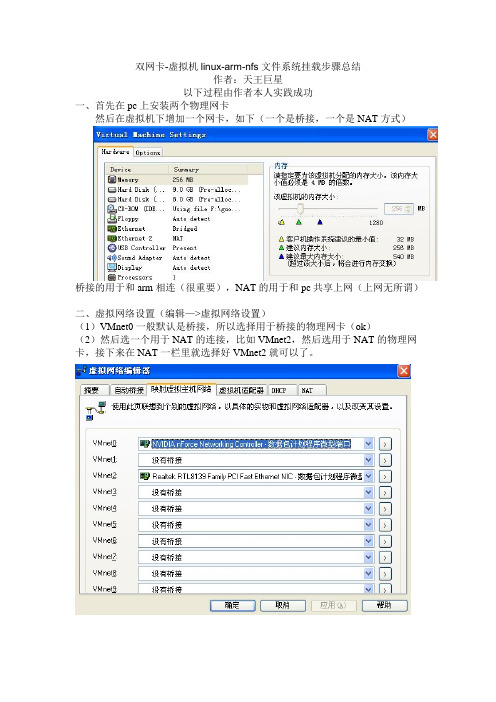Open VMnet1 arrow button settings

pyautogui.click(x=385, y=460)
